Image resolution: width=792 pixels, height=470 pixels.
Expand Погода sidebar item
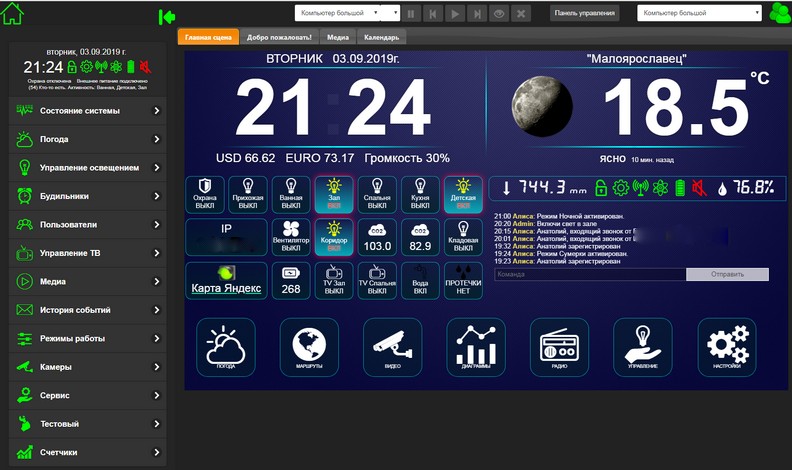tap(87, 139)
